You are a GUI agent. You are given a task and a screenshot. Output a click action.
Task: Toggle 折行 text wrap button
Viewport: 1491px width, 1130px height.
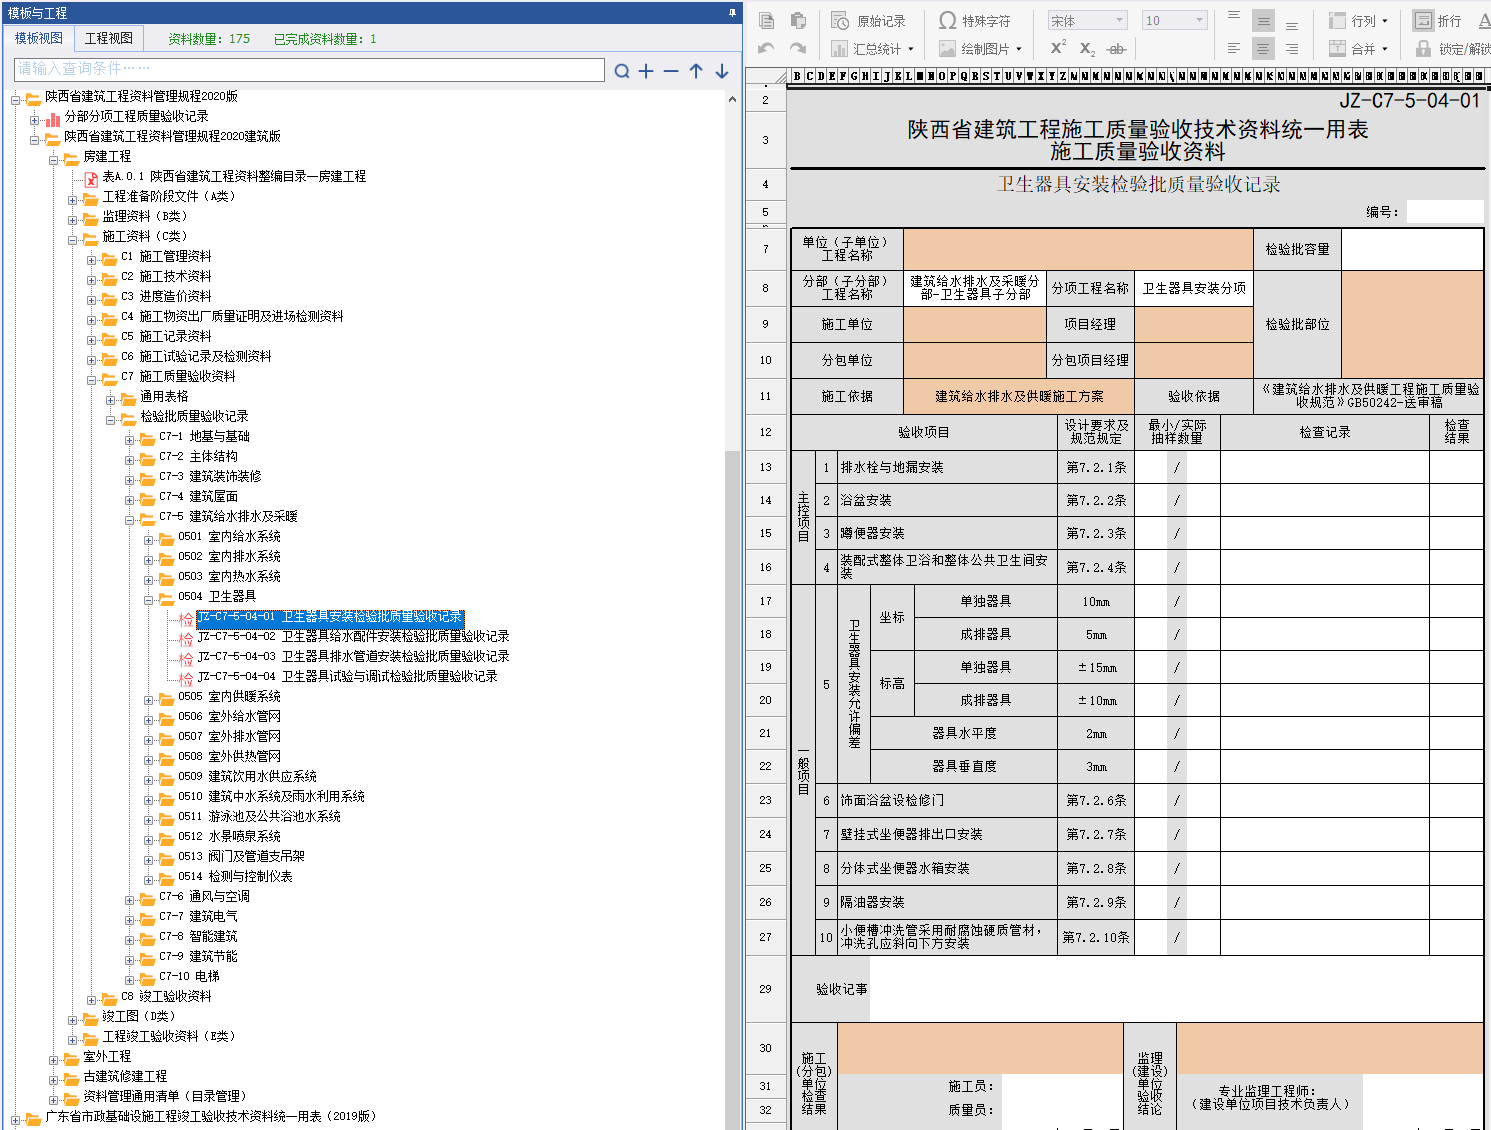coord(1437,21)
